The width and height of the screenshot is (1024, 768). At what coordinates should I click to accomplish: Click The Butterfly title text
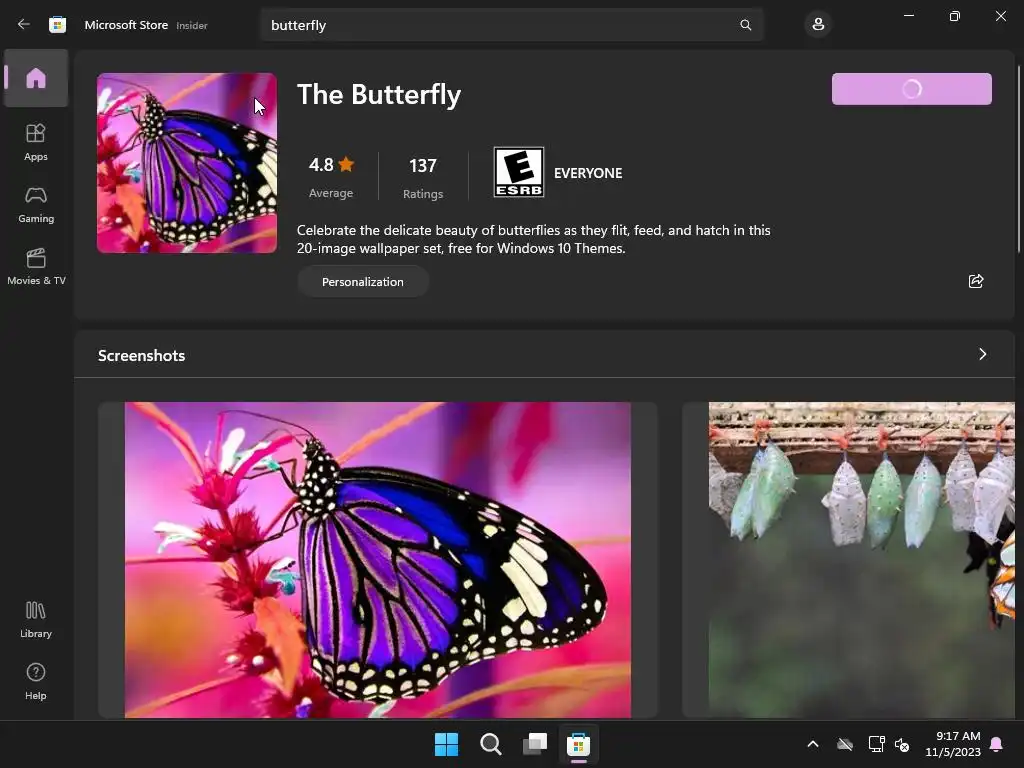pyautogui.click(x=379, y=95)
